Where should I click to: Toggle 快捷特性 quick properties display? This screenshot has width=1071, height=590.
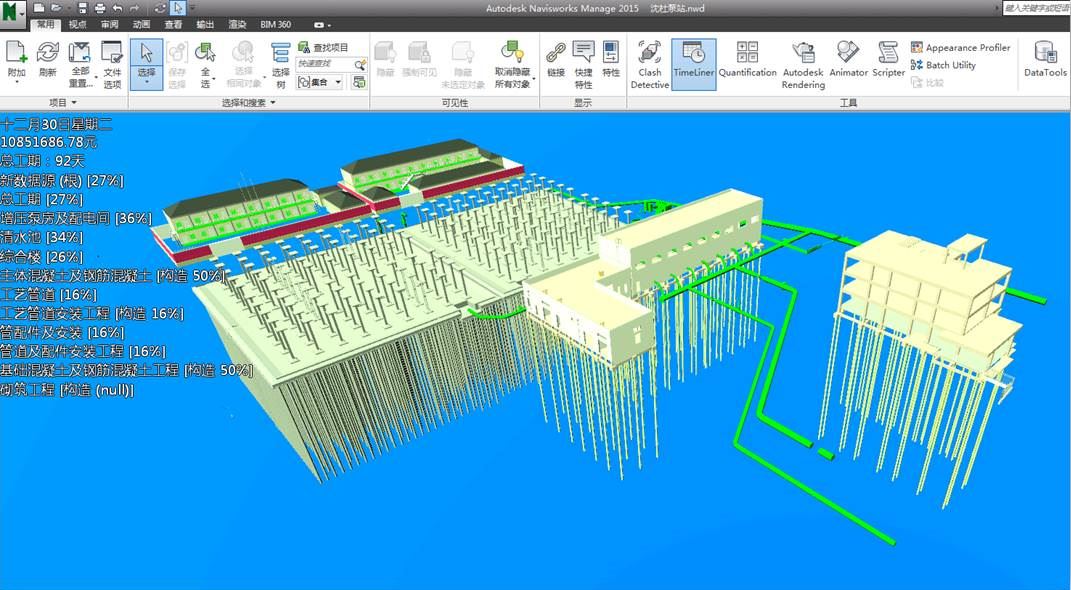click(x=583, y=64)
